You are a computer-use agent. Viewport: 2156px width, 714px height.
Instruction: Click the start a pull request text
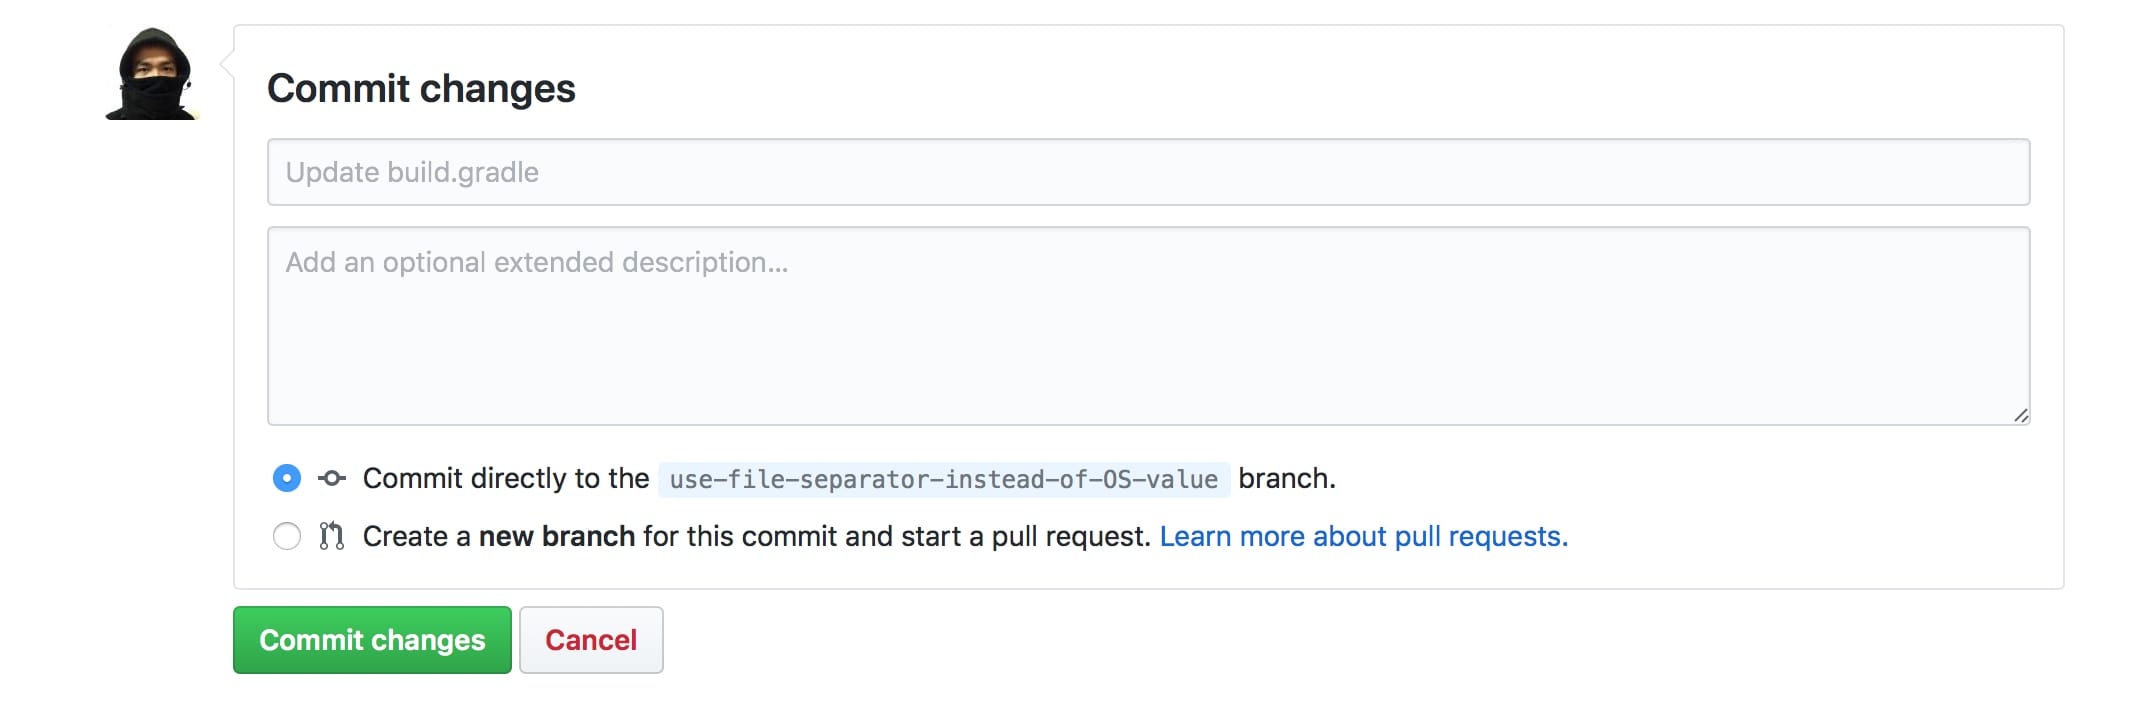click(x=1025, y=537)
